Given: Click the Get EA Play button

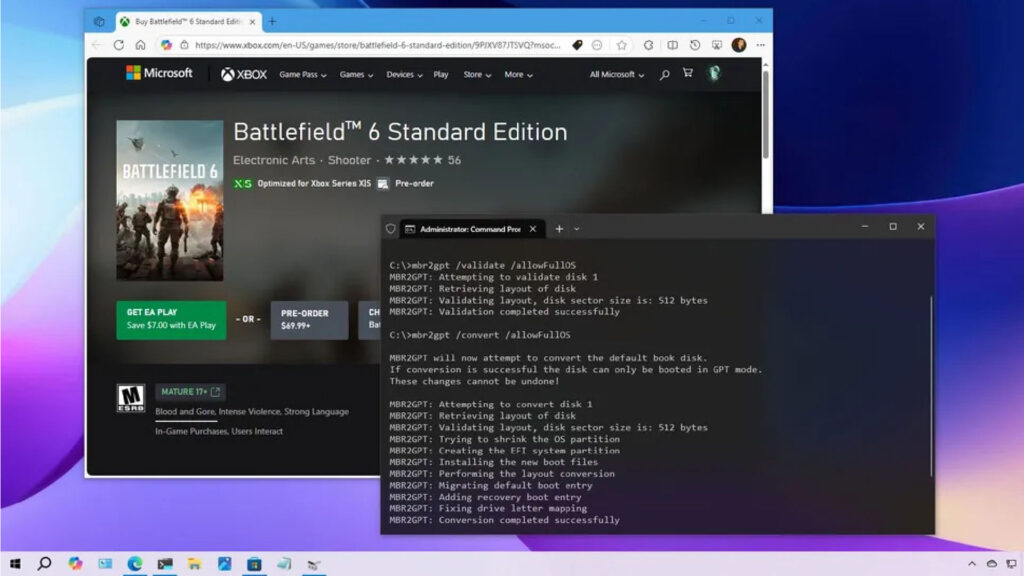Looking at the screenshot, I should (x=171, y=319).
